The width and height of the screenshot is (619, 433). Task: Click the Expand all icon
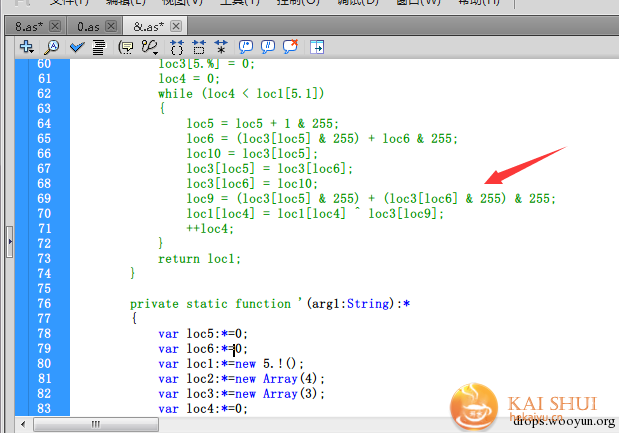[x=221, y=47]
